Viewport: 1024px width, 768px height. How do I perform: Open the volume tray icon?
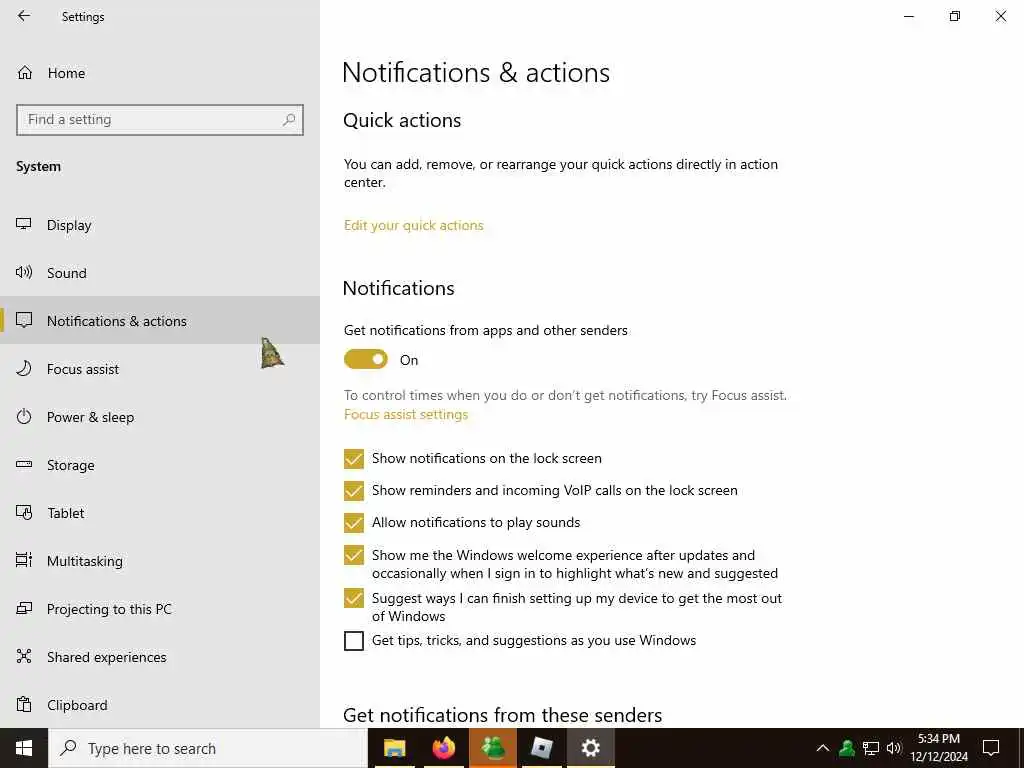pyautogui.click(x=894, y=748)
